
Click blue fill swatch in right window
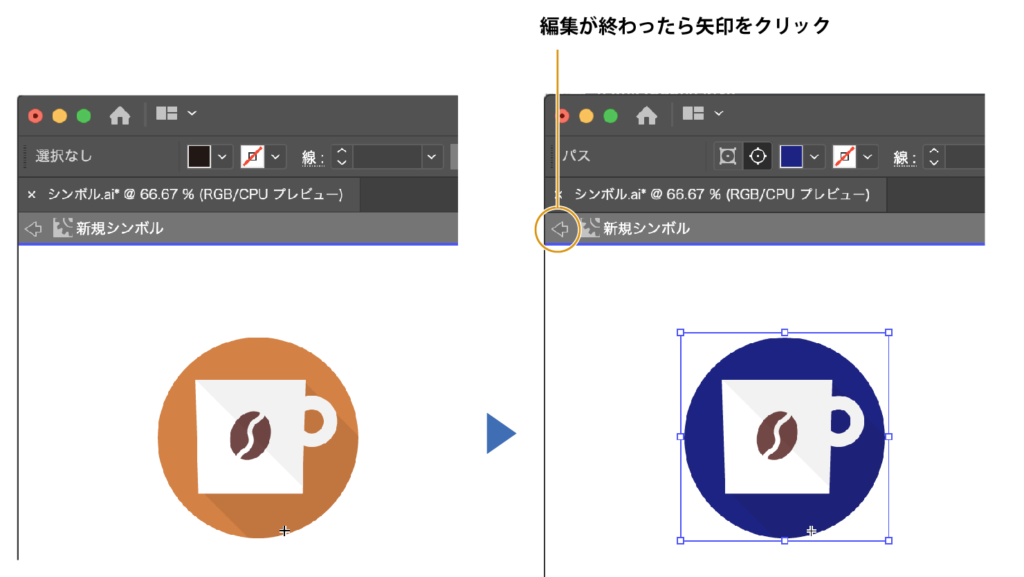pos(791,157)
